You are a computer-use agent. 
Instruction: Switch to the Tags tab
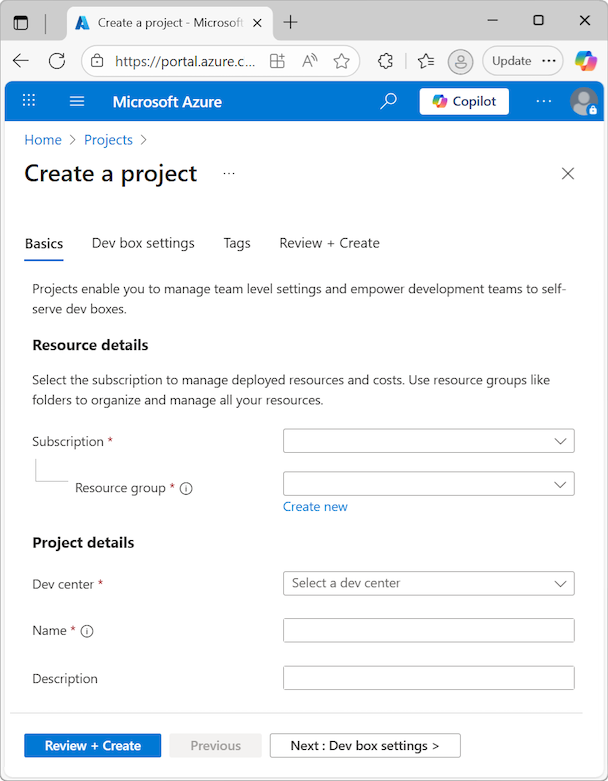(x=237, y=243)
